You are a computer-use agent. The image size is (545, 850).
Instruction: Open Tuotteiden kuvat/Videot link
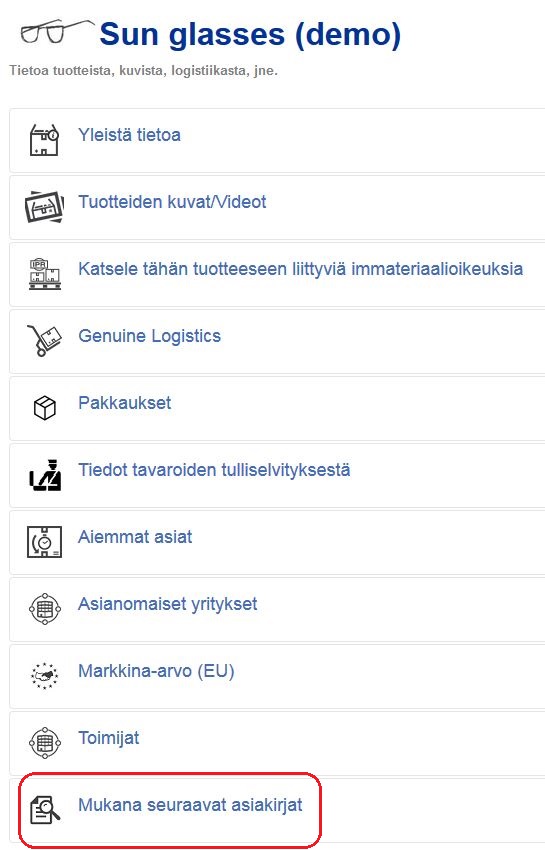(172, 202)
